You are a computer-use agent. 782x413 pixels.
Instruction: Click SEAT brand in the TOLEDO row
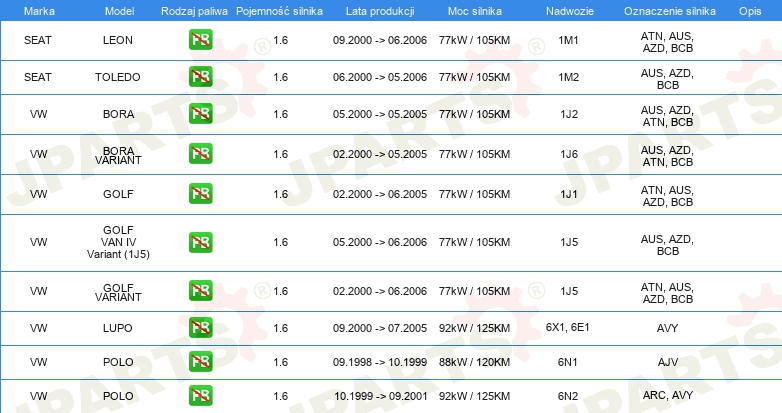tap(38, 77)
